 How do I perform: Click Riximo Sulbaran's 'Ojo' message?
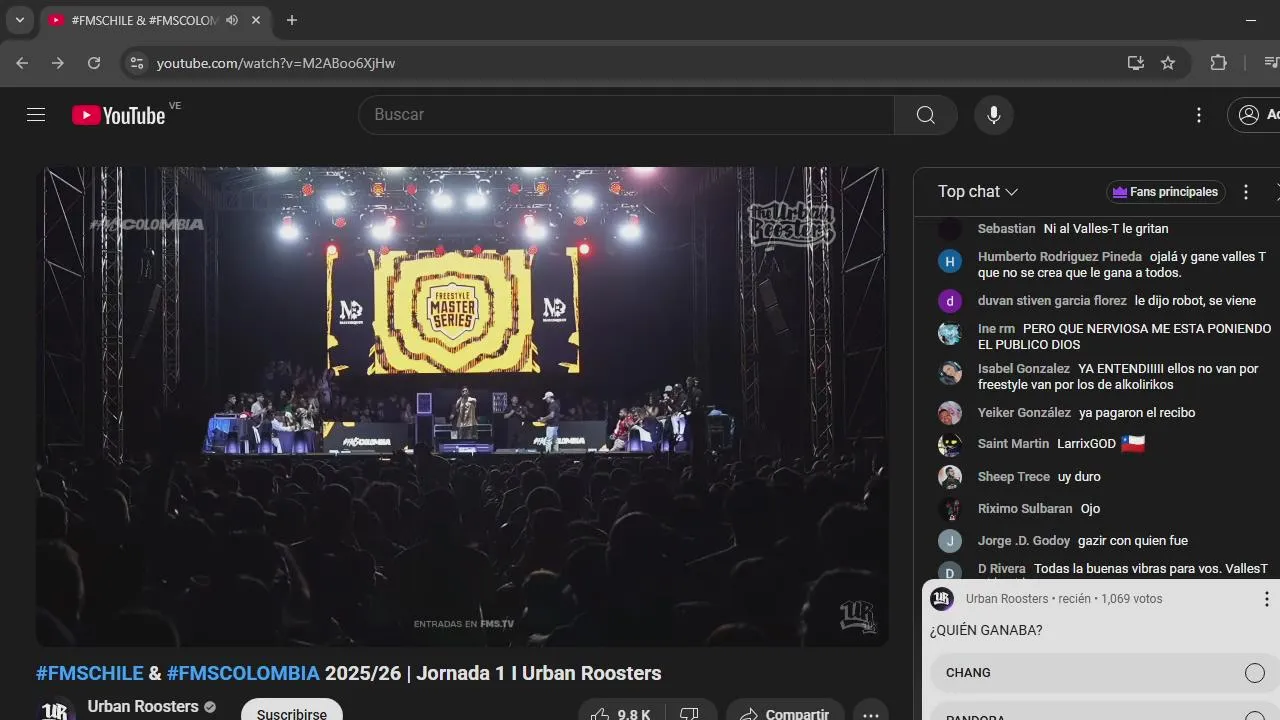1090,509
